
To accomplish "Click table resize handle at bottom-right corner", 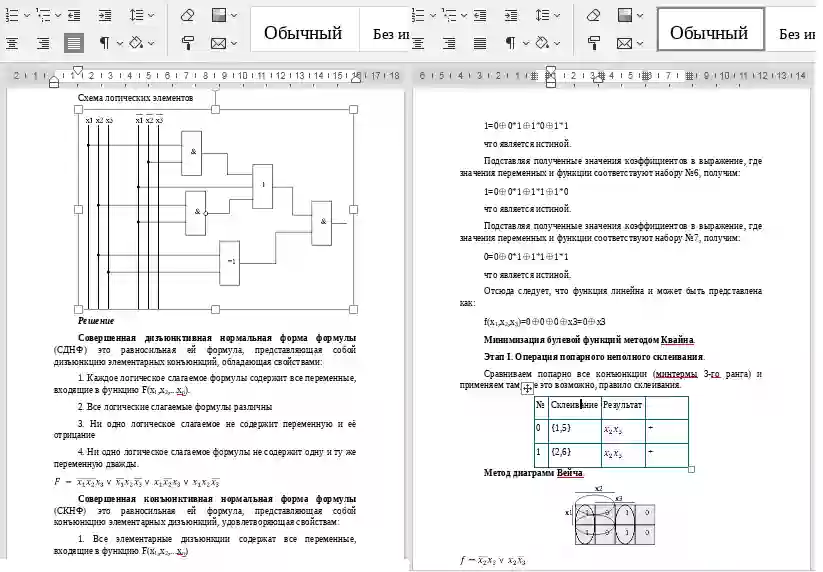I will coord(691,469).
